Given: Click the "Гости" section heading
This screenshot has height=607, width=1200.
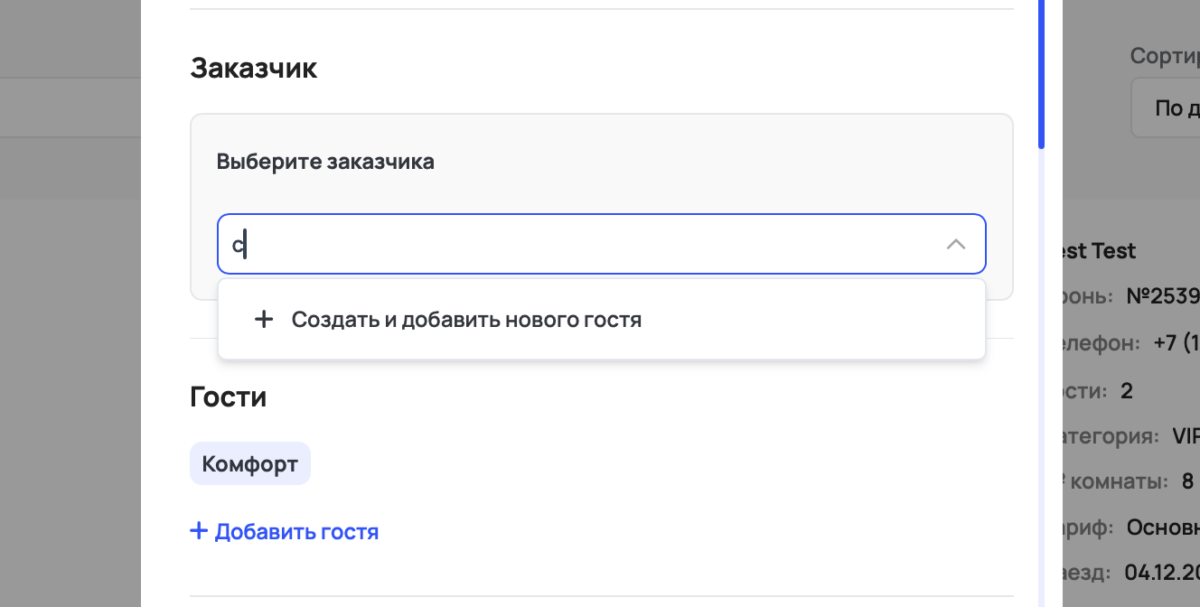Looking at the screenshot, I should pyautogui.click(x=228, y=396).
